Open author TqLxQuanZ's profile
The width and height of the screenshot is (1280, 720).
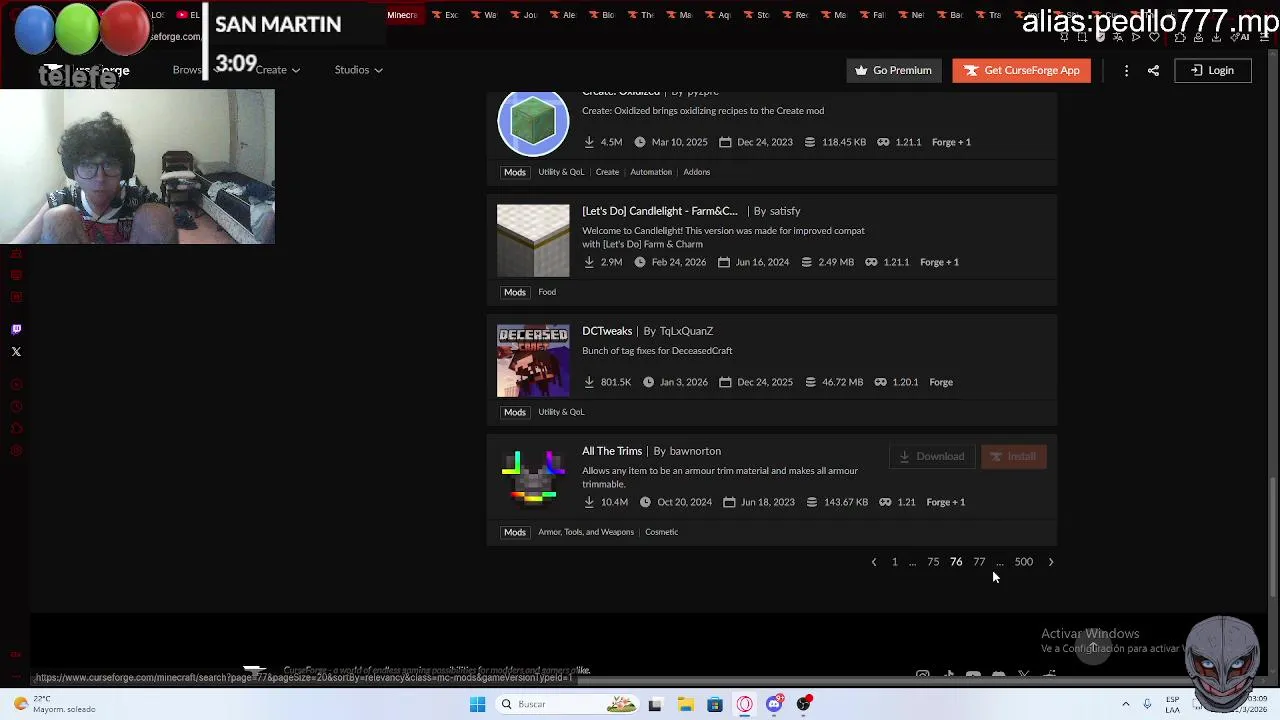point(686,331)
